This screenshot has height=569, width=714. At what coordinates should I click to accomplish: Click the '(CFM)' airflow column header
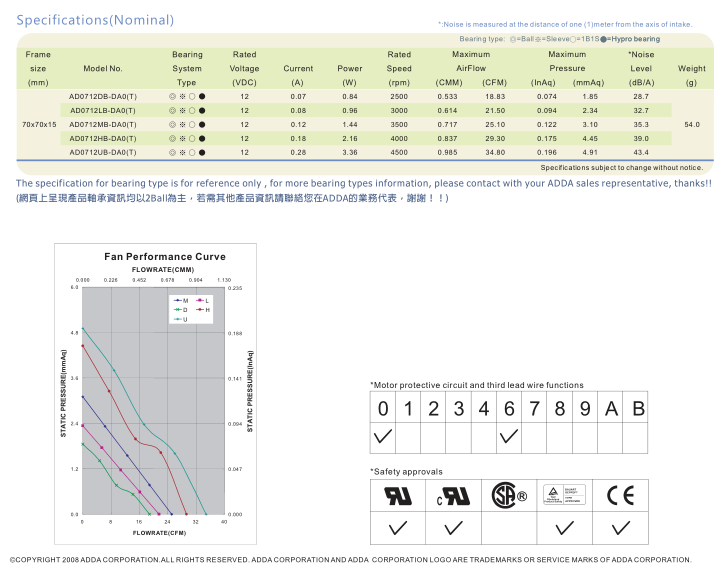pyautogui.click(x=495, y=83)
